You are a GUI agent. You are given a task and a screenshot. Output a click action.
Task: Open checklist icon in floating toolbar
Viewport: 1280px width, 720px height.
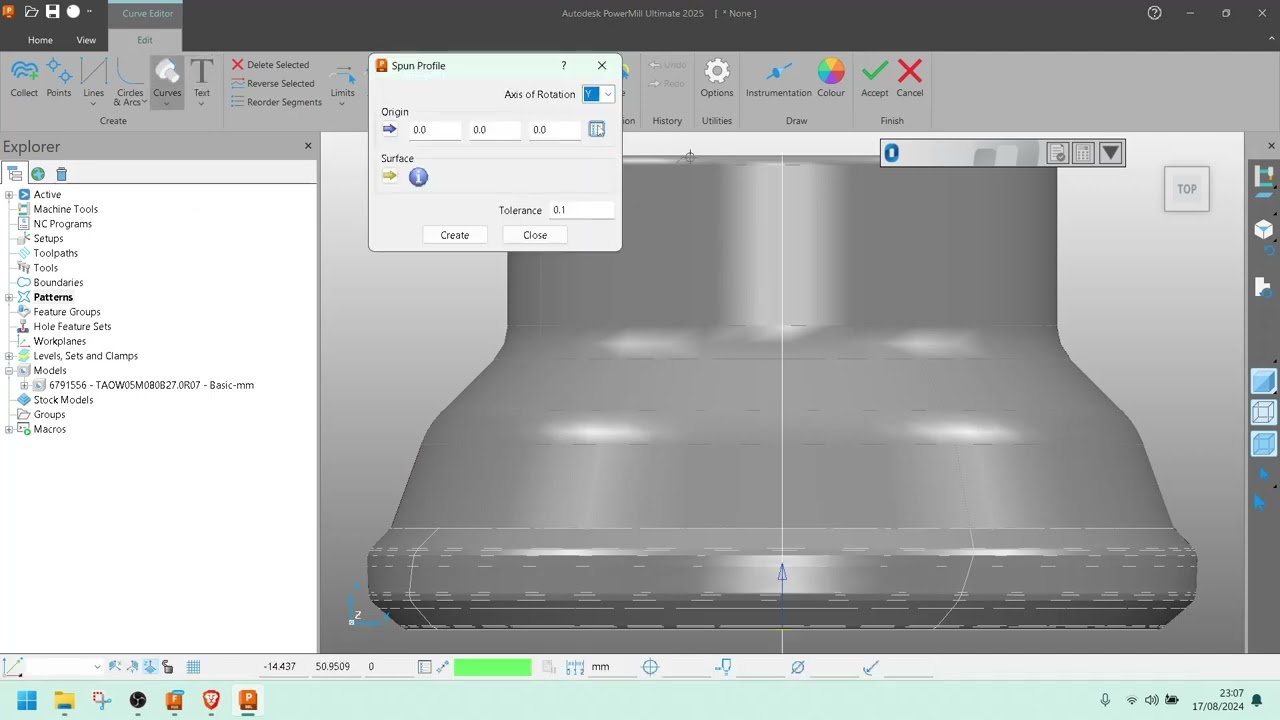pos(1058,153)
